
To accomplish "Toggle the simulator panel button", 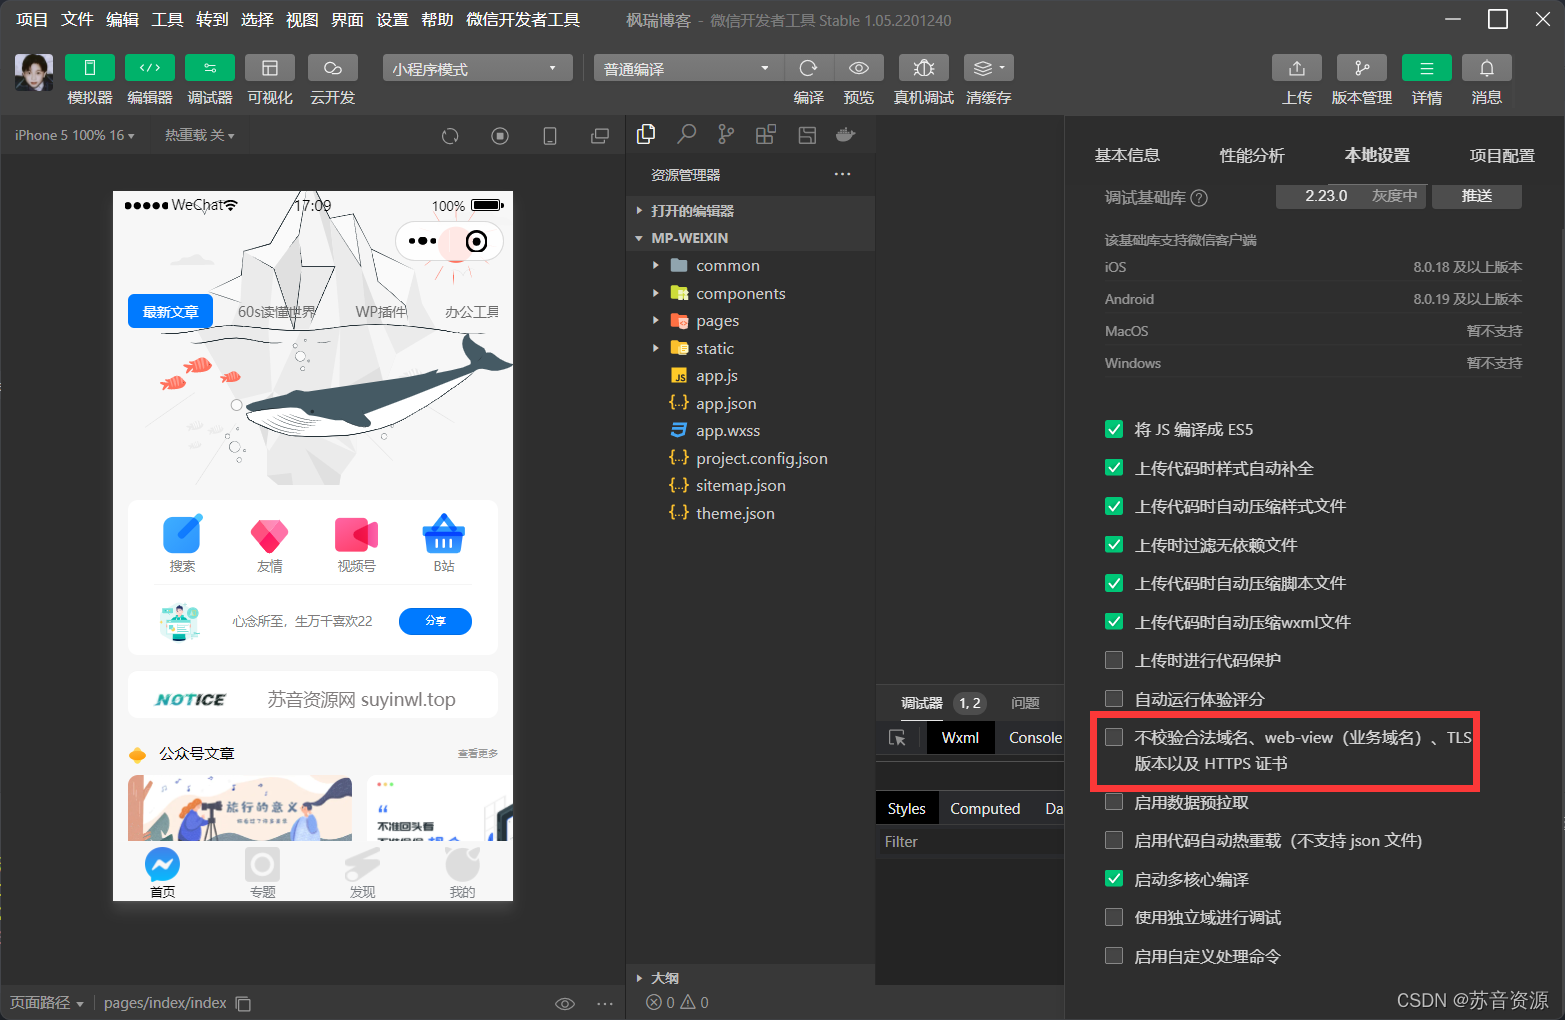I will [89, 68].
